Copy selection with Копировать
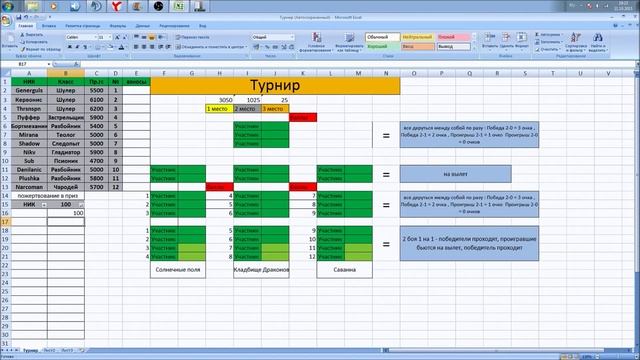 [x=33, y=42]
